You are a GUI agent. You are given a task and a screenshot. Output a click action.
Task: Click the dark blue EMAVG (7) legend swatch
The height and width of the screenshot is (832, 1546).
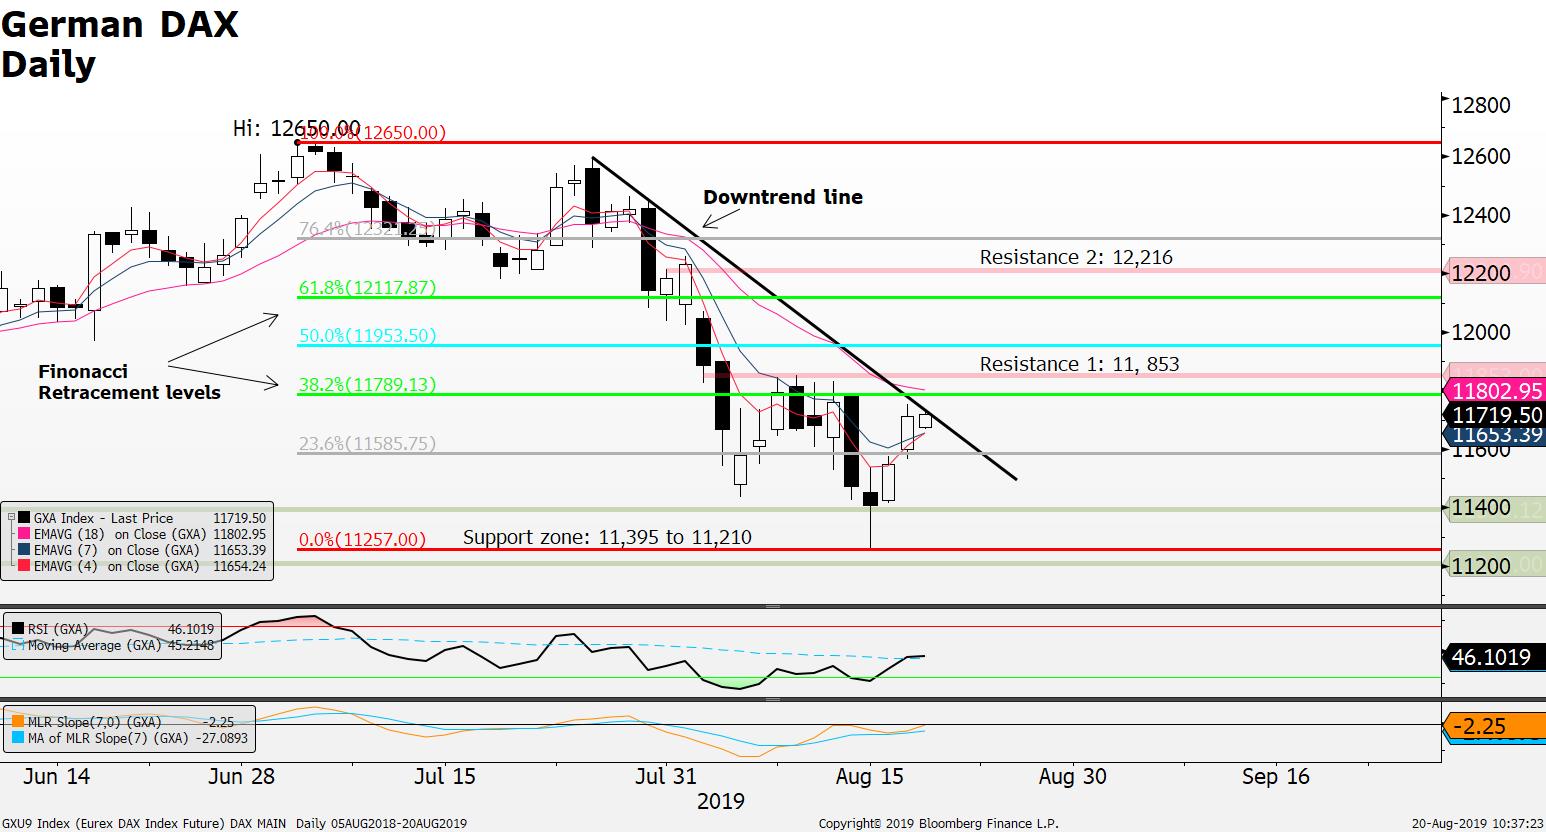point(24,550)
